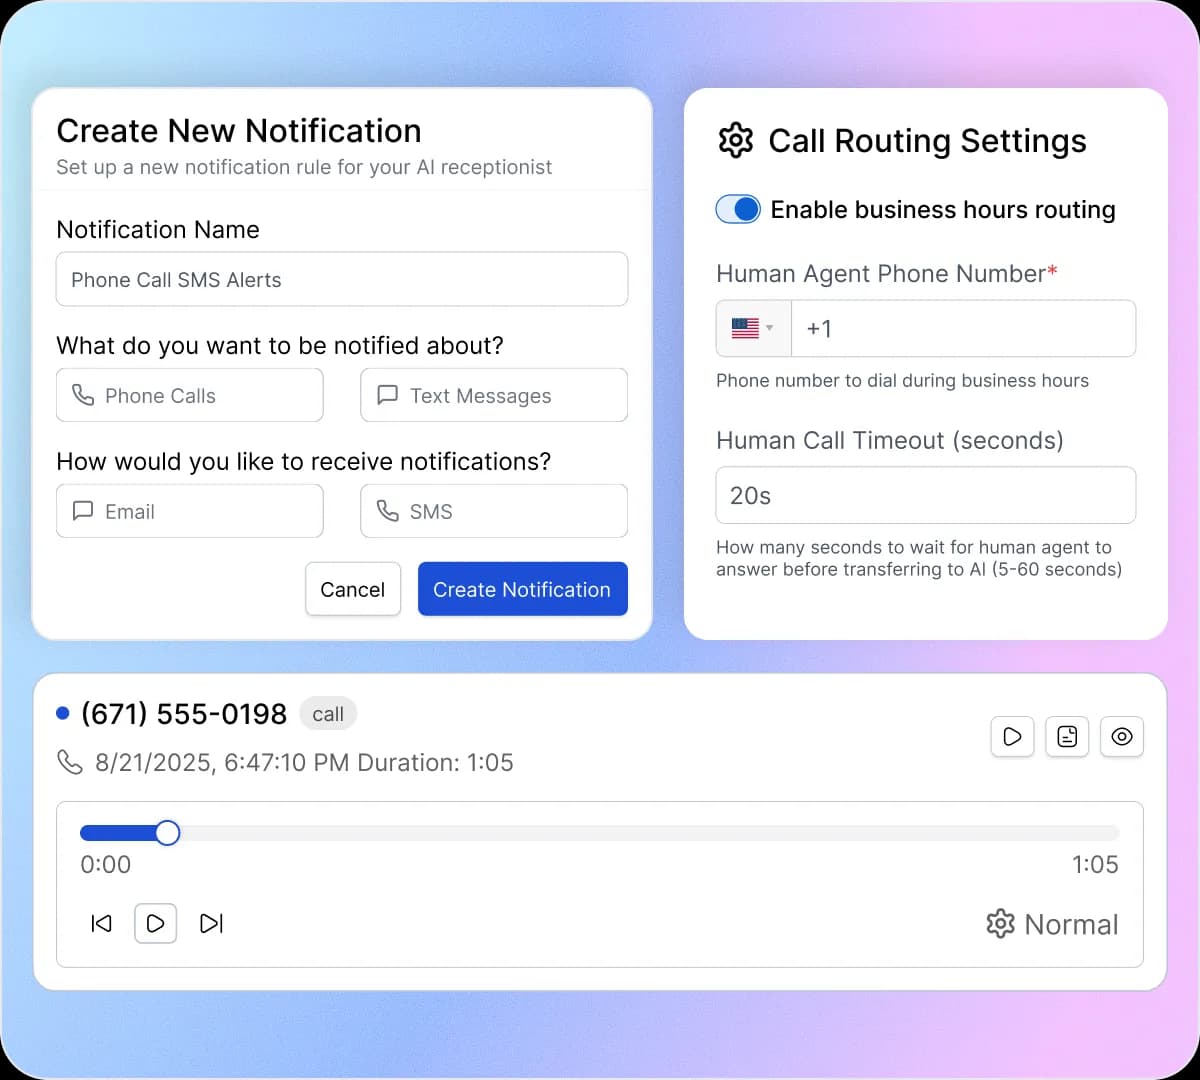Open the country flag dropdown for phone number
The height and width of the screenshot is (1080, 1200).
tap(752, 328)
